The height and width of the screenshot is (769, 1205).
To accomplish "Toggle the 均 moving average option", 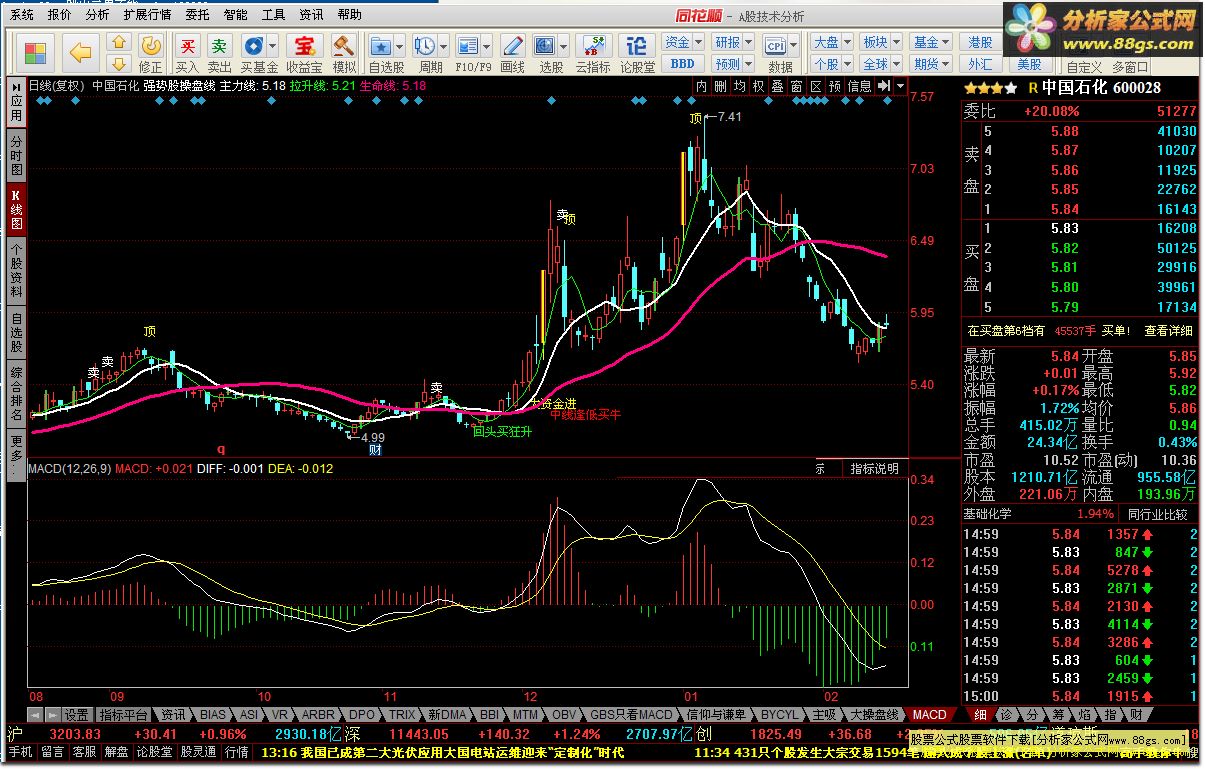I will pyautogui.click(x=739, y=87).
